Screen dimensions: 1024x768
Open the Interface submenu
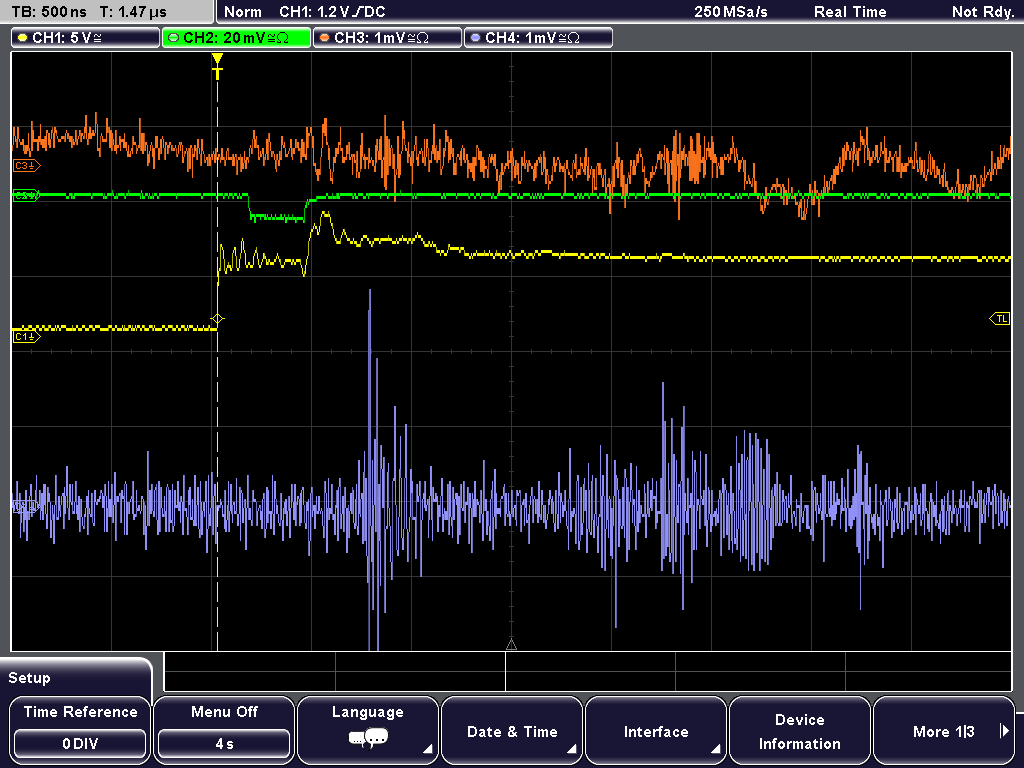656,729
